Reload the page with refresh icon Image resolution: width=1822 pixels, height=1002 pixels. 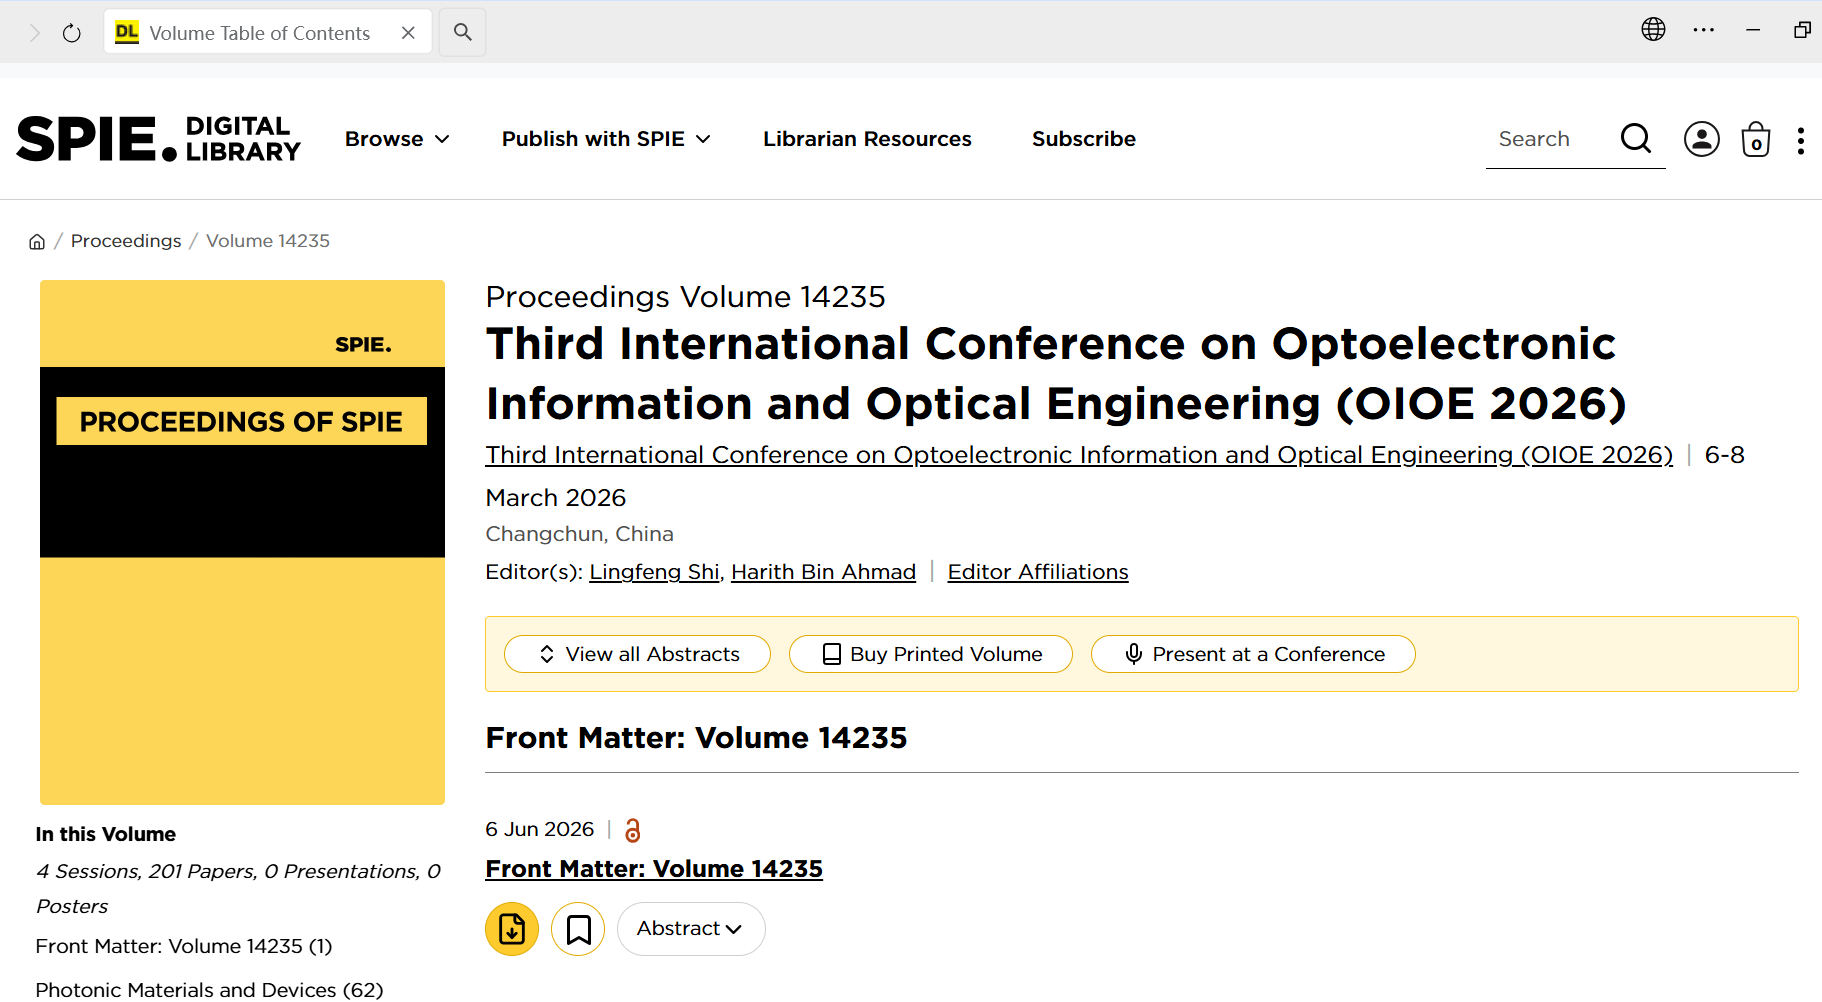pyautogui.click(x=71, y=33)
